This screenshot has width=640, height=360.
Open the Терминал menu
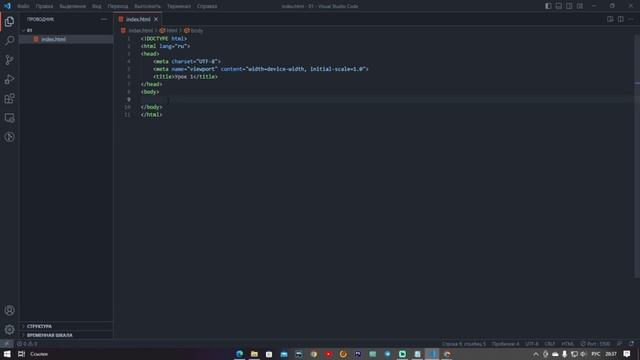[179, 6]
